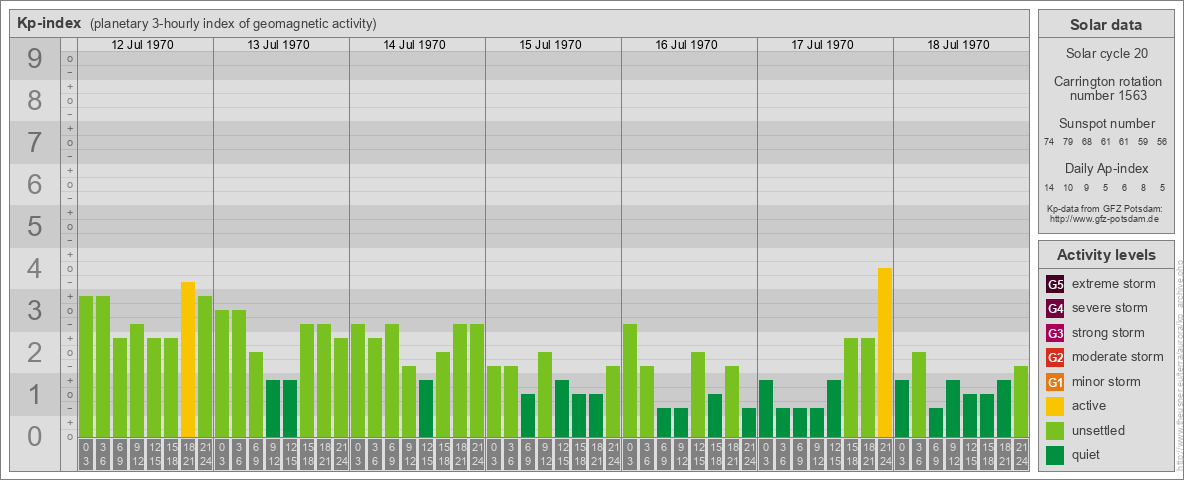Click the sunspot value 56

[1161, 142]
